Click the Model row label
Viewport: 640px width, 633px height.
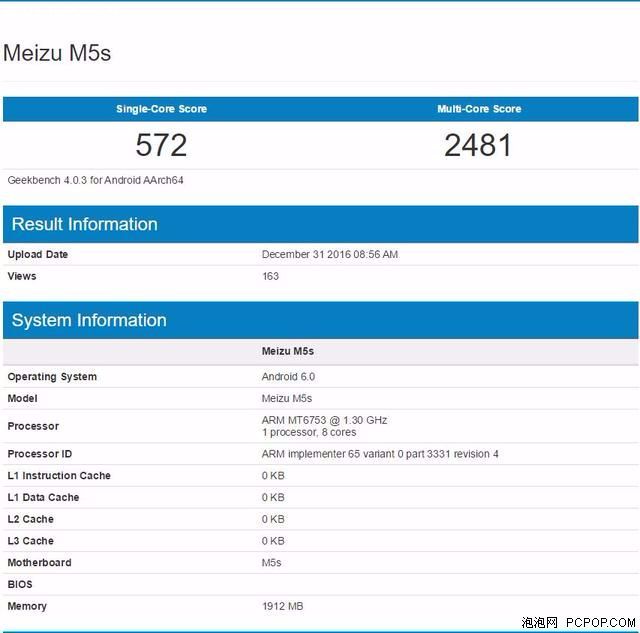(x=22, y=398)
